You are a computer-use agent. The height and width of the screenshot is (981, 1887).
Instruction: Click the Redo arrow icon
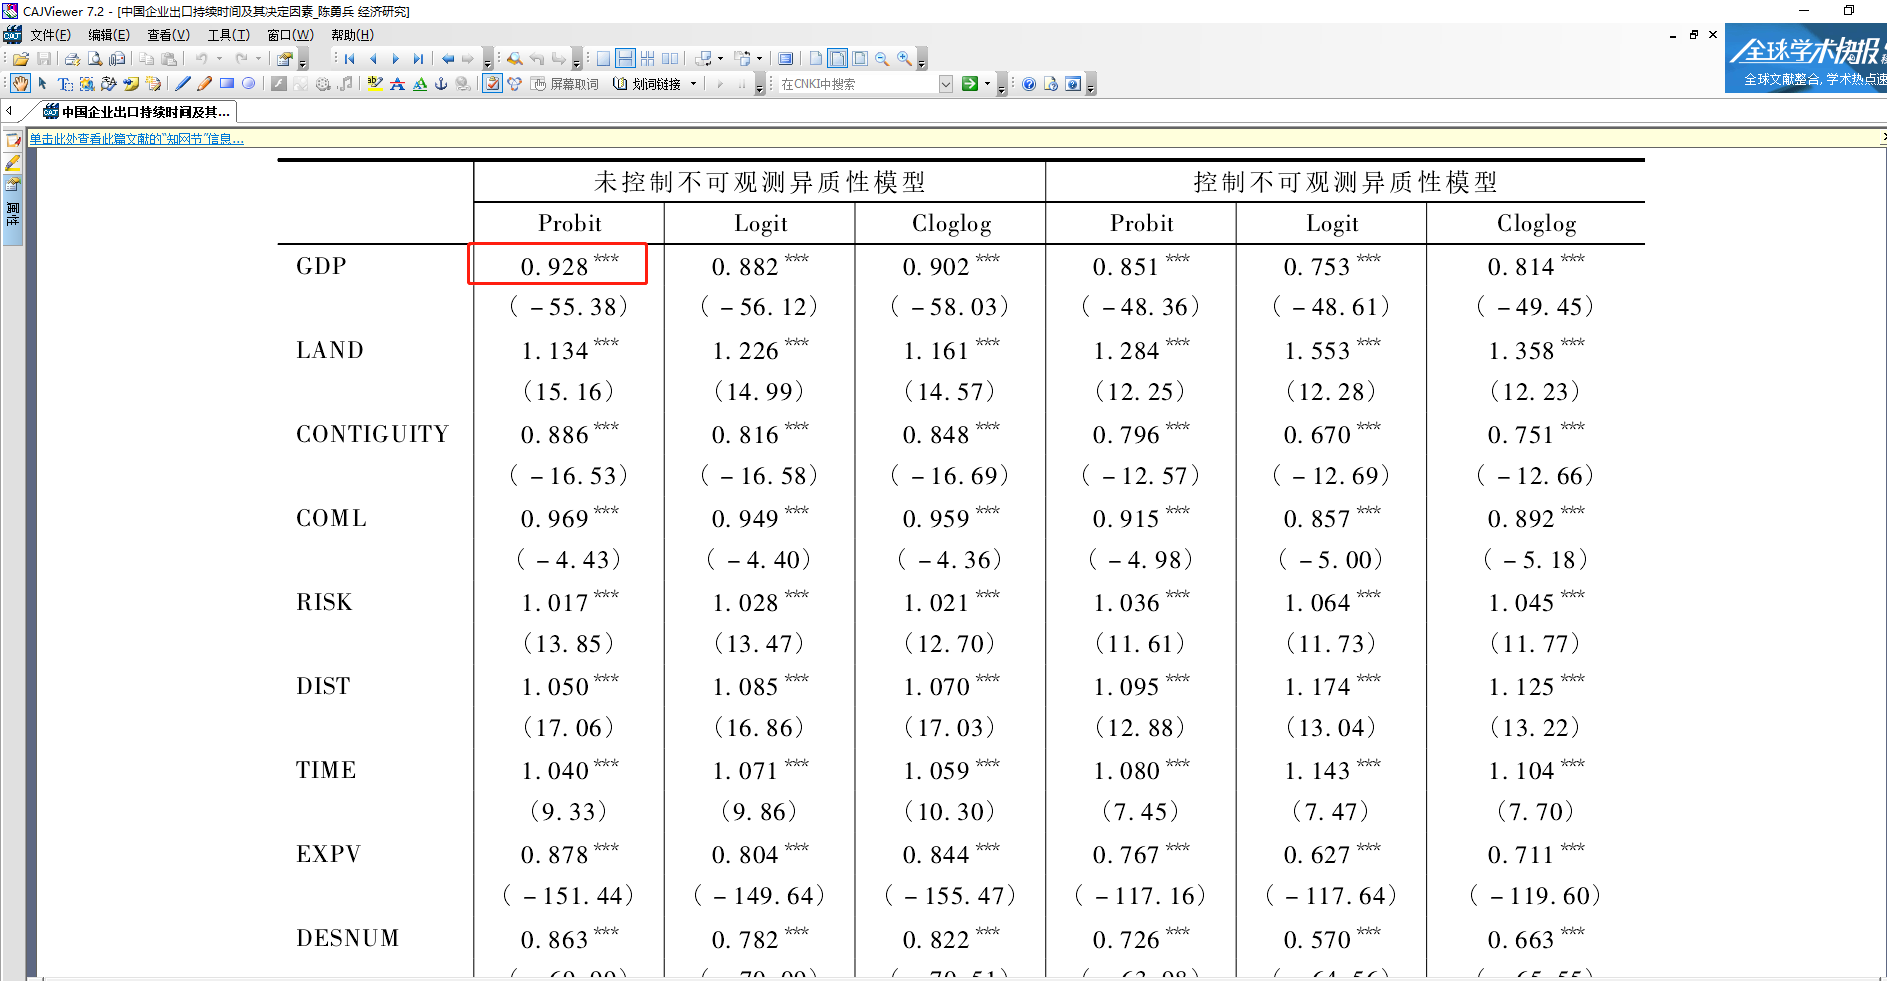[x=241, y=59]
